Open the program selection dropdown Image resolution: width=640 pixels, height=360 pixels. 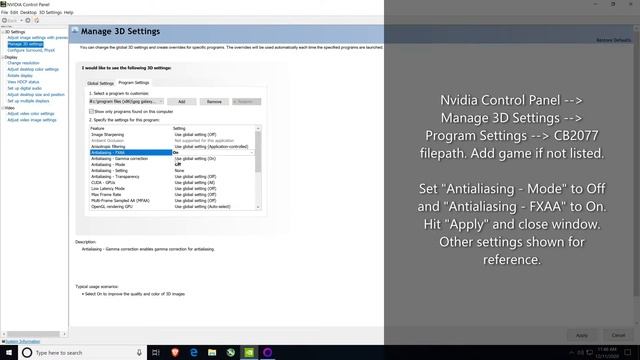(x=127, y=102)
